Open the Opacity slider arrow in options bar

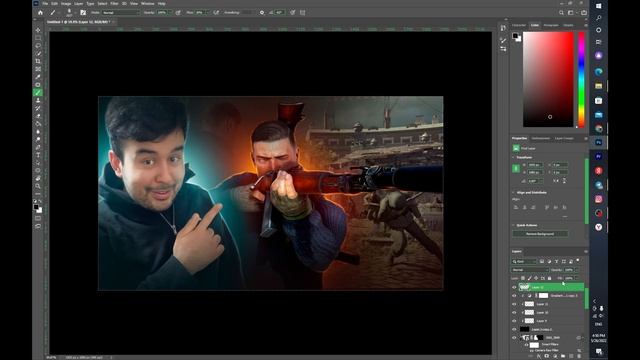(169, 13)
